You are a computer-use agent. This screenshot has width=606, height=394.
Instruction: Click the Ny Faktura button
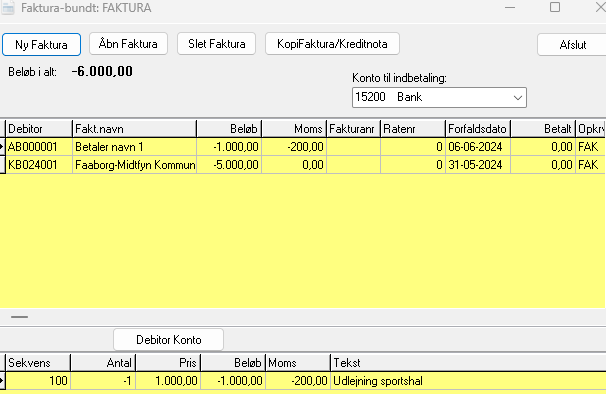pos(41,44)
